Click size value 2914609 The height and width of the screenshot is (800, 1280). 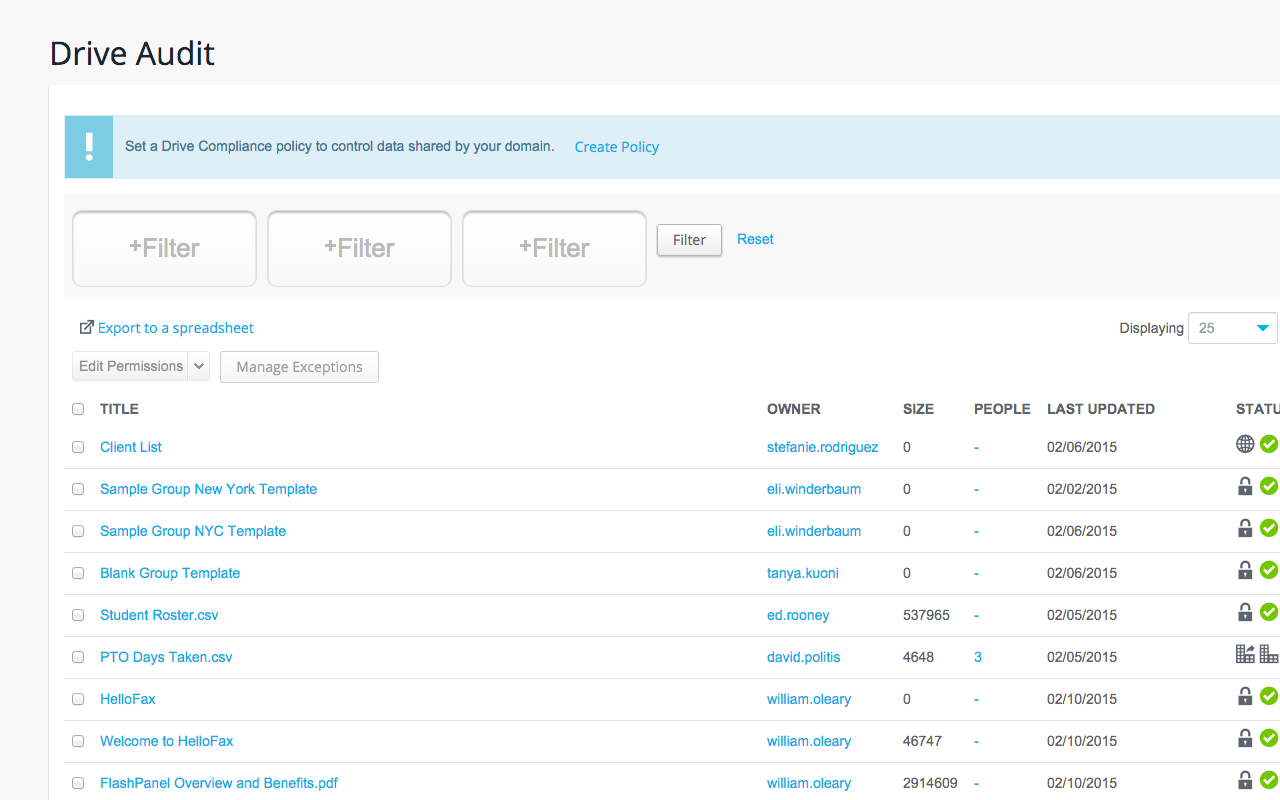[930, 783]
